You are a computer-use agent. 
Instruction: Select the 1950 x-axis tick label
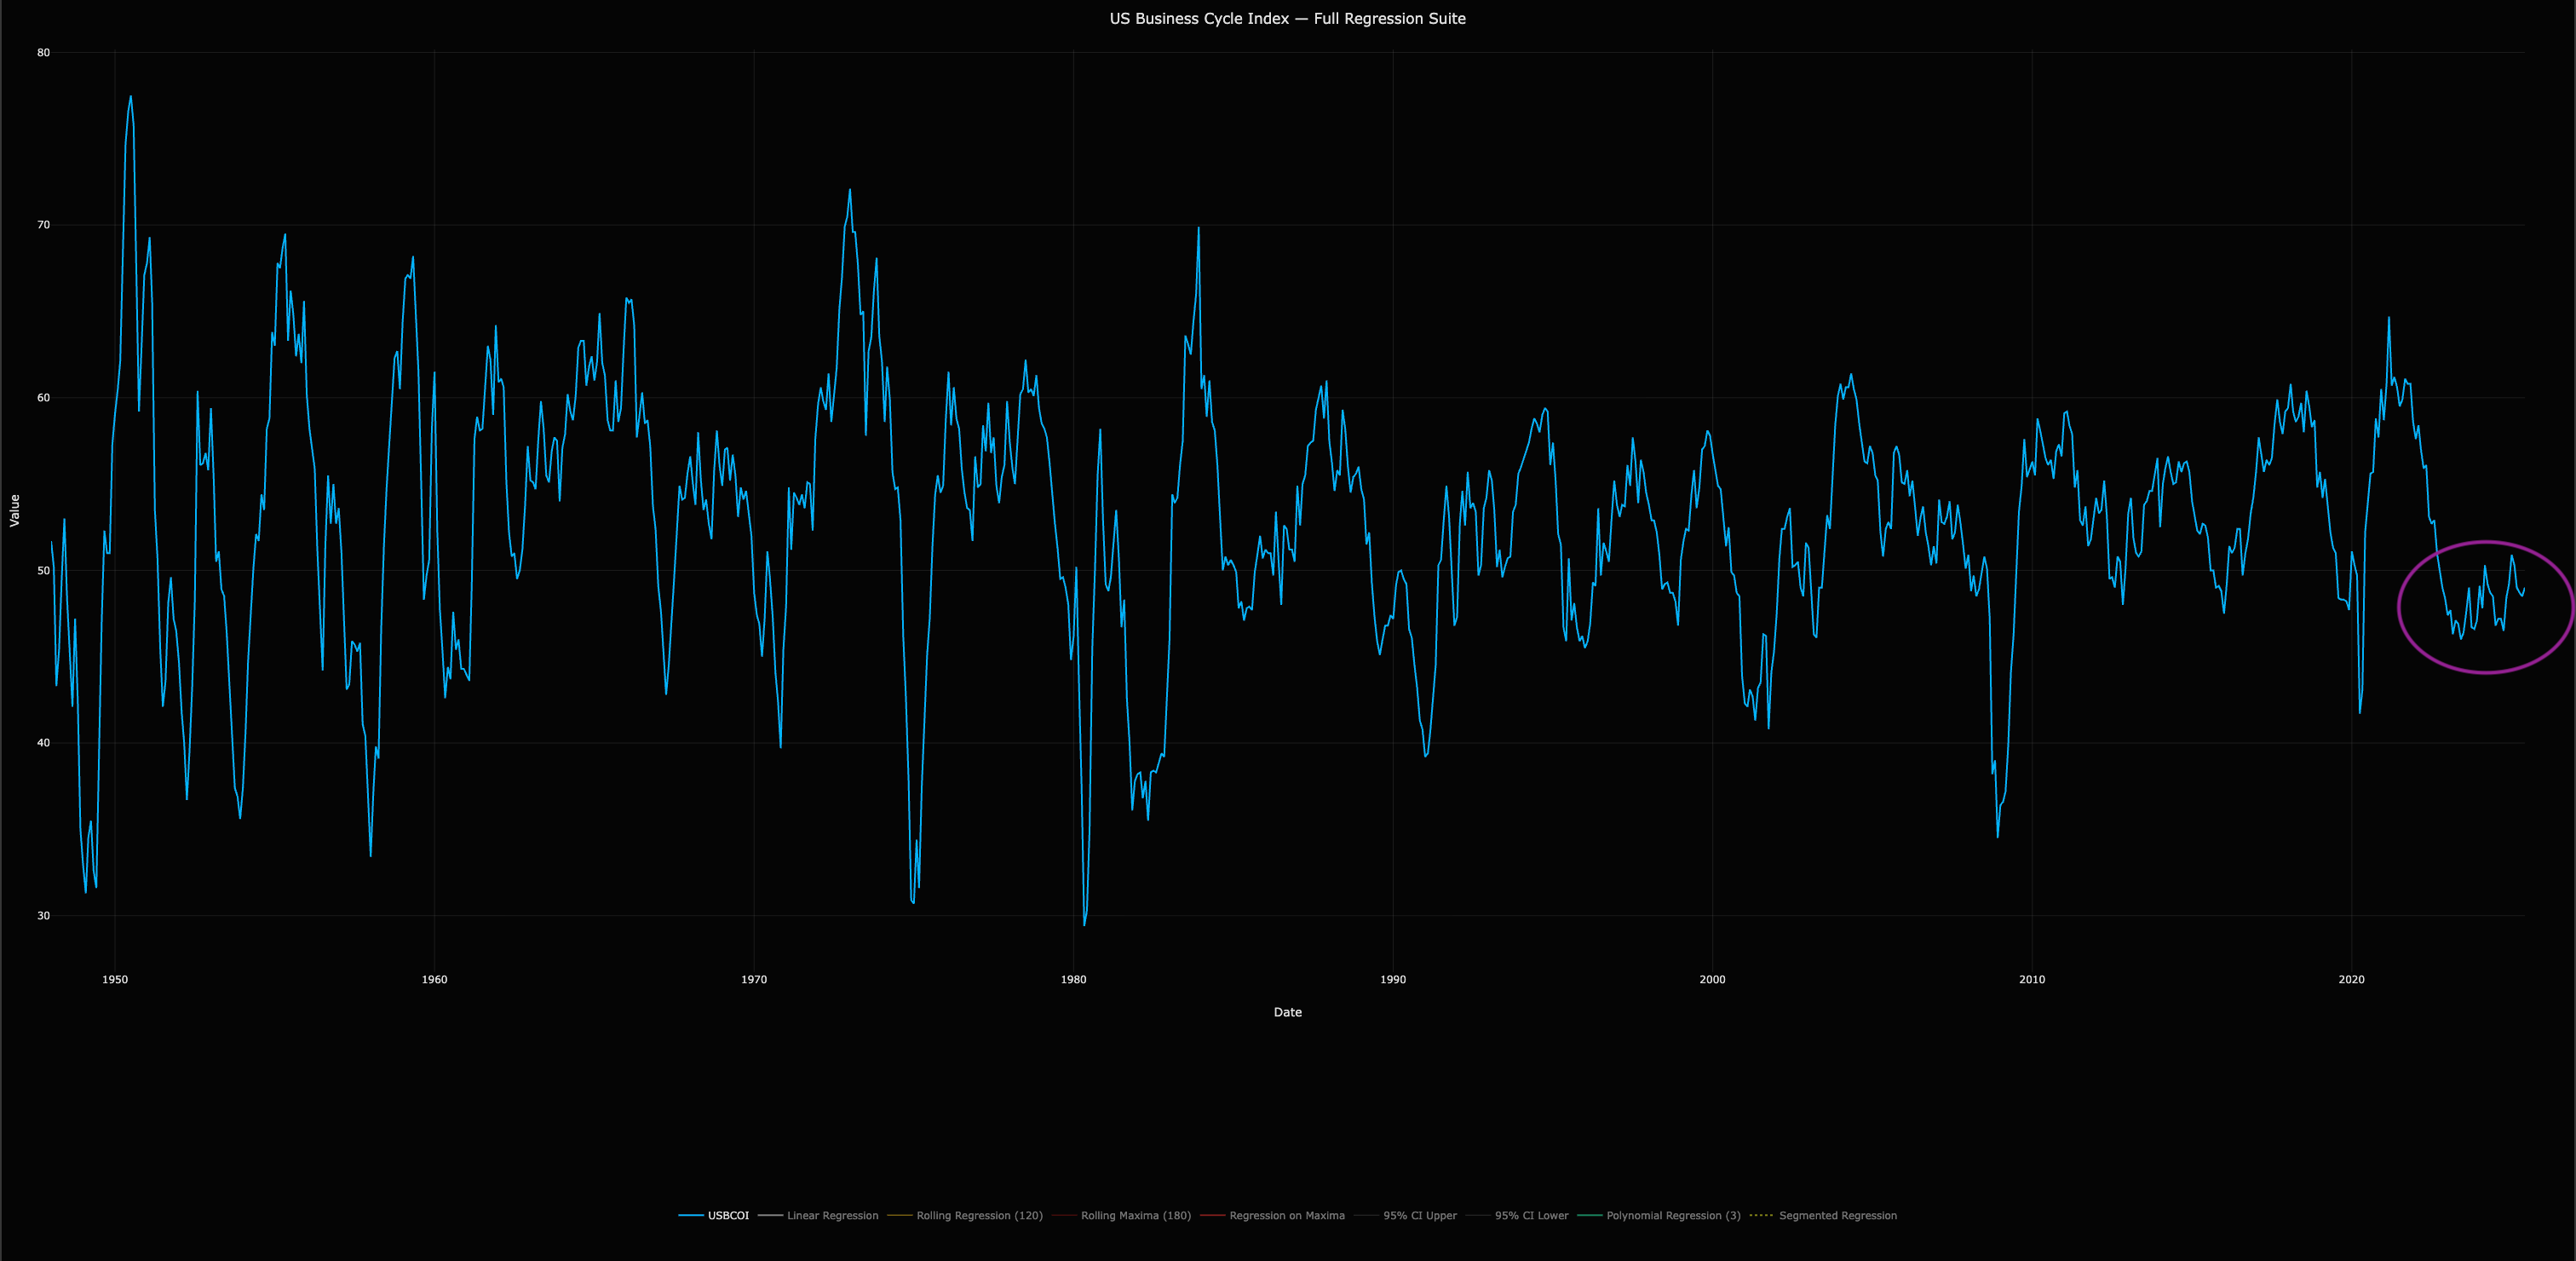115,979
